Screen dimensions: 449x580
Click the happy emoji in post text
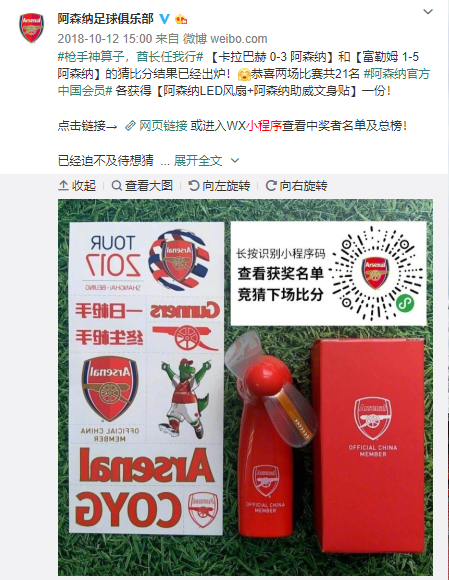point(244,74)
